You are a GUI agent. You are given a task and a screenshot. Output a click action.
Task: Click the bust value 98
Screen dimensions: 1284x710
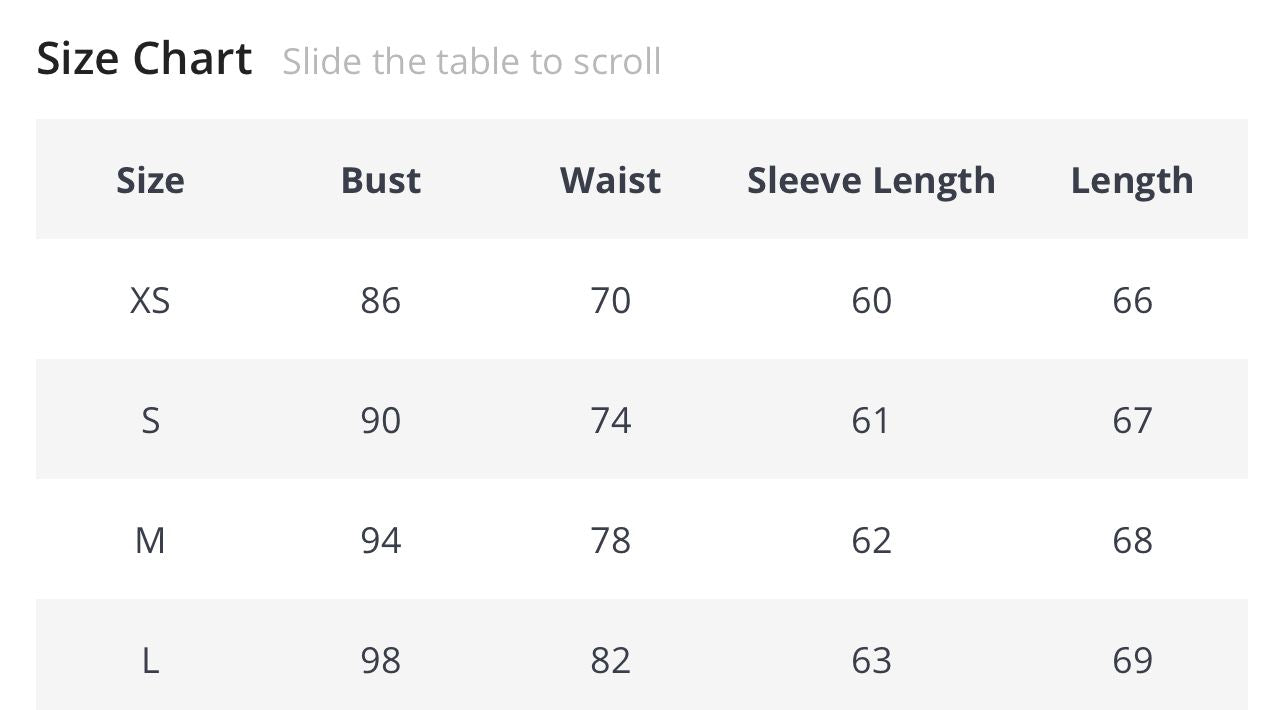[381, 660]
